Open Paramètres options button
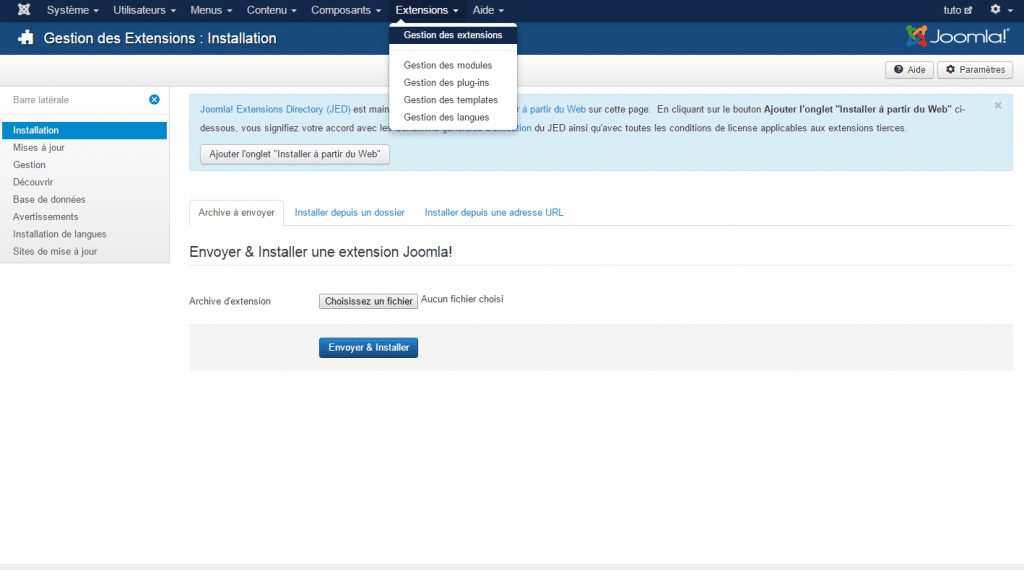This screenshot has width=1024, height=570. [975, 70]
